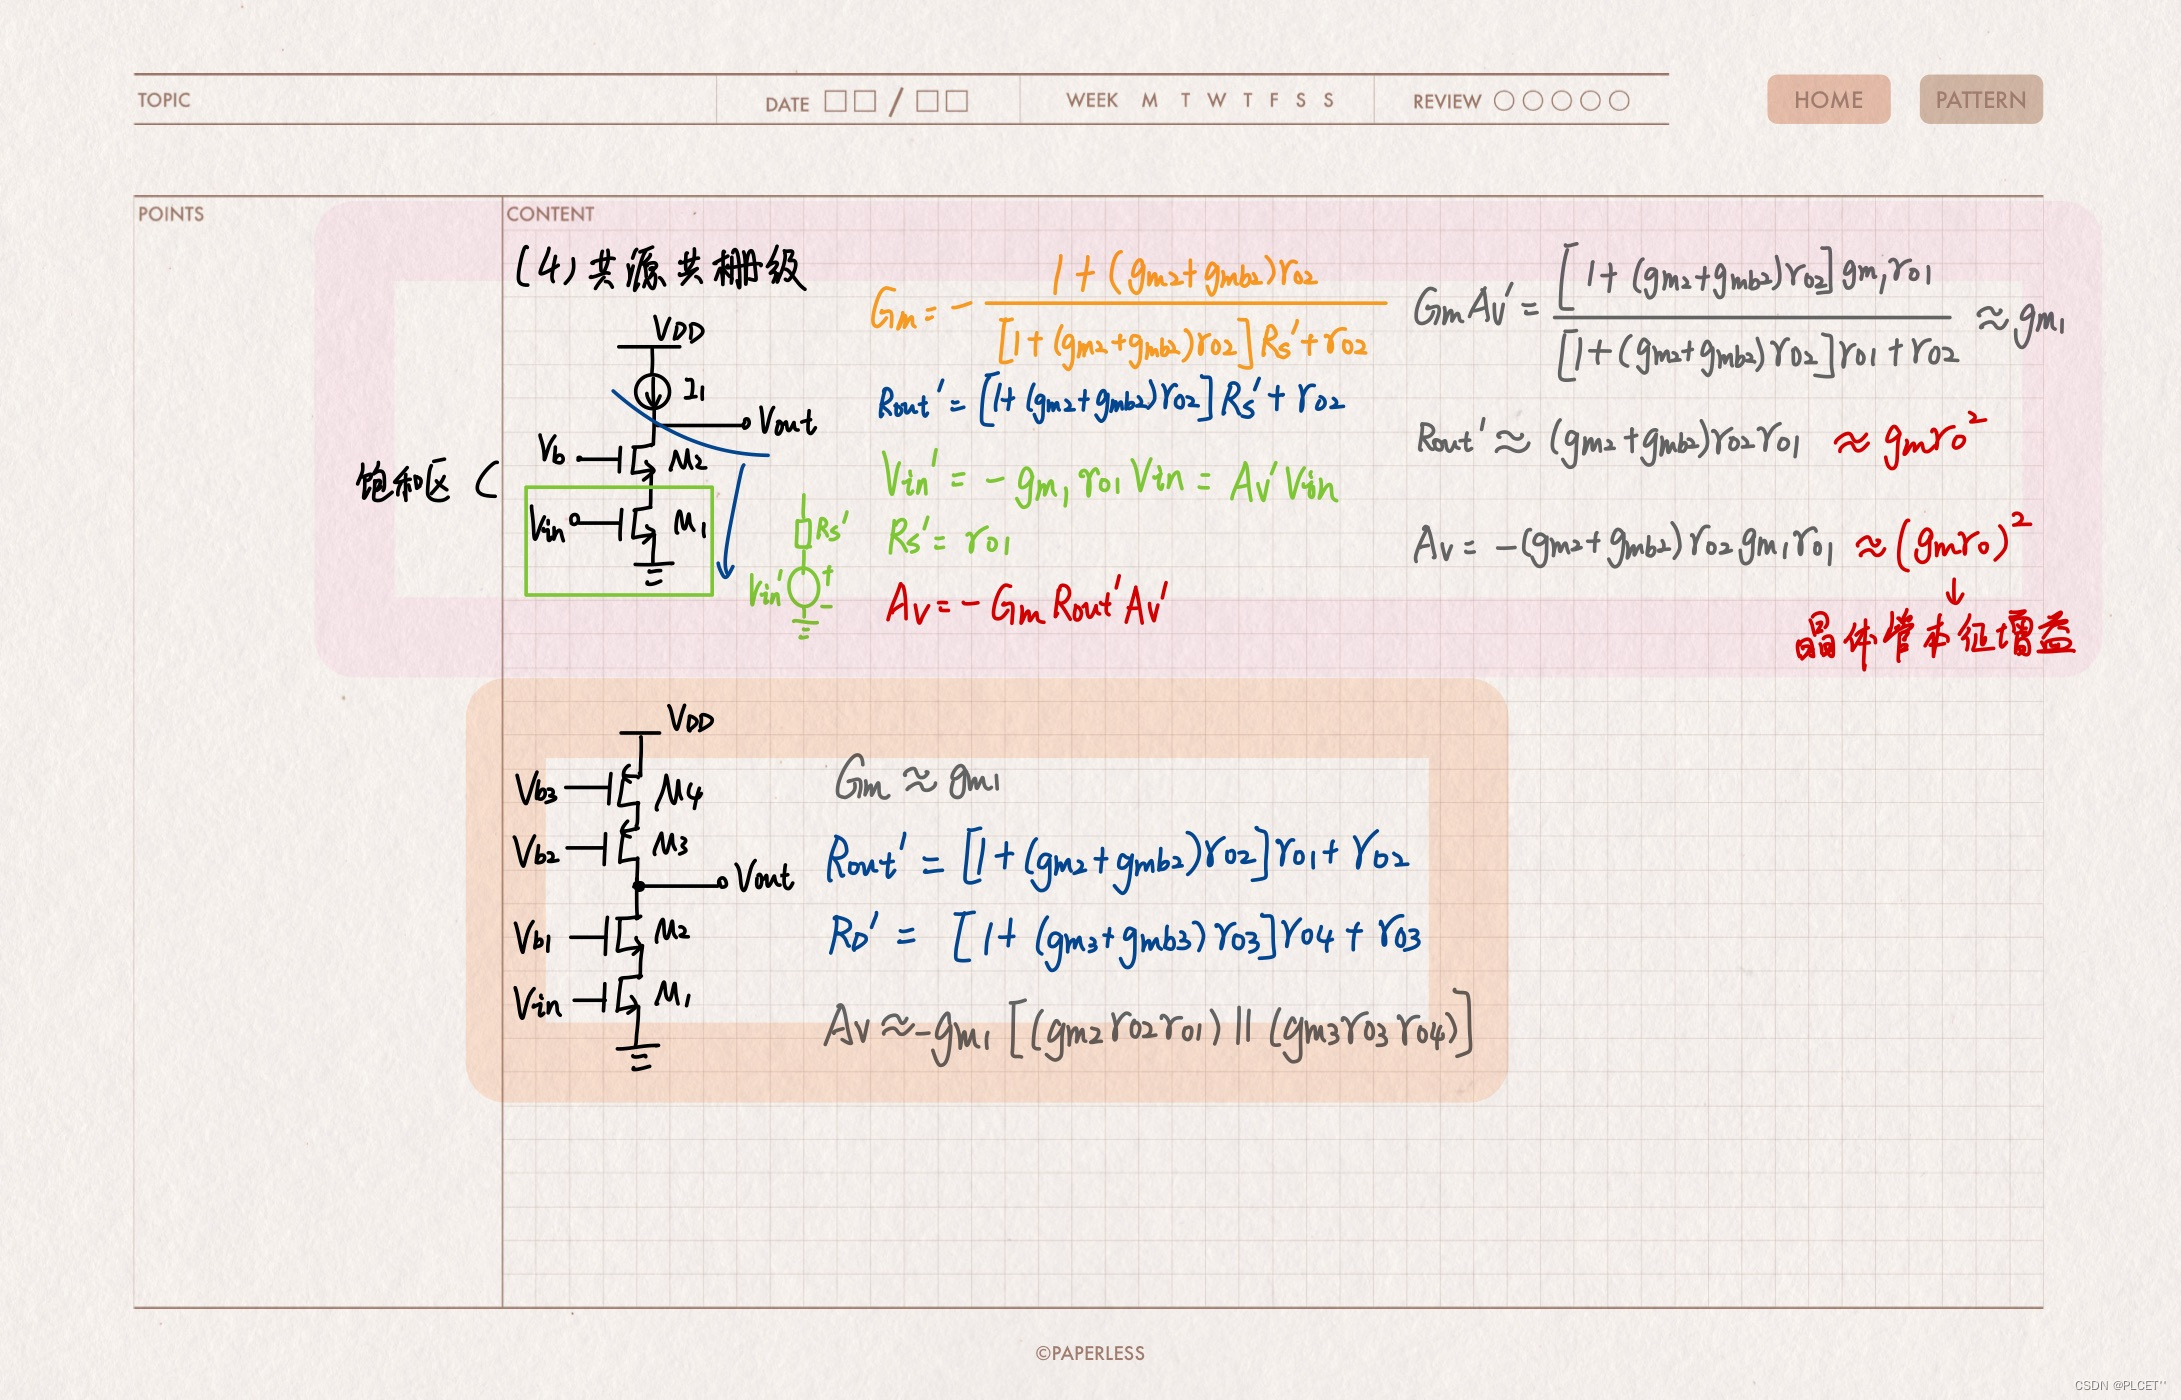Click the PATTERN button
2181x1400 pixels.
click(x=1980, y=100)
